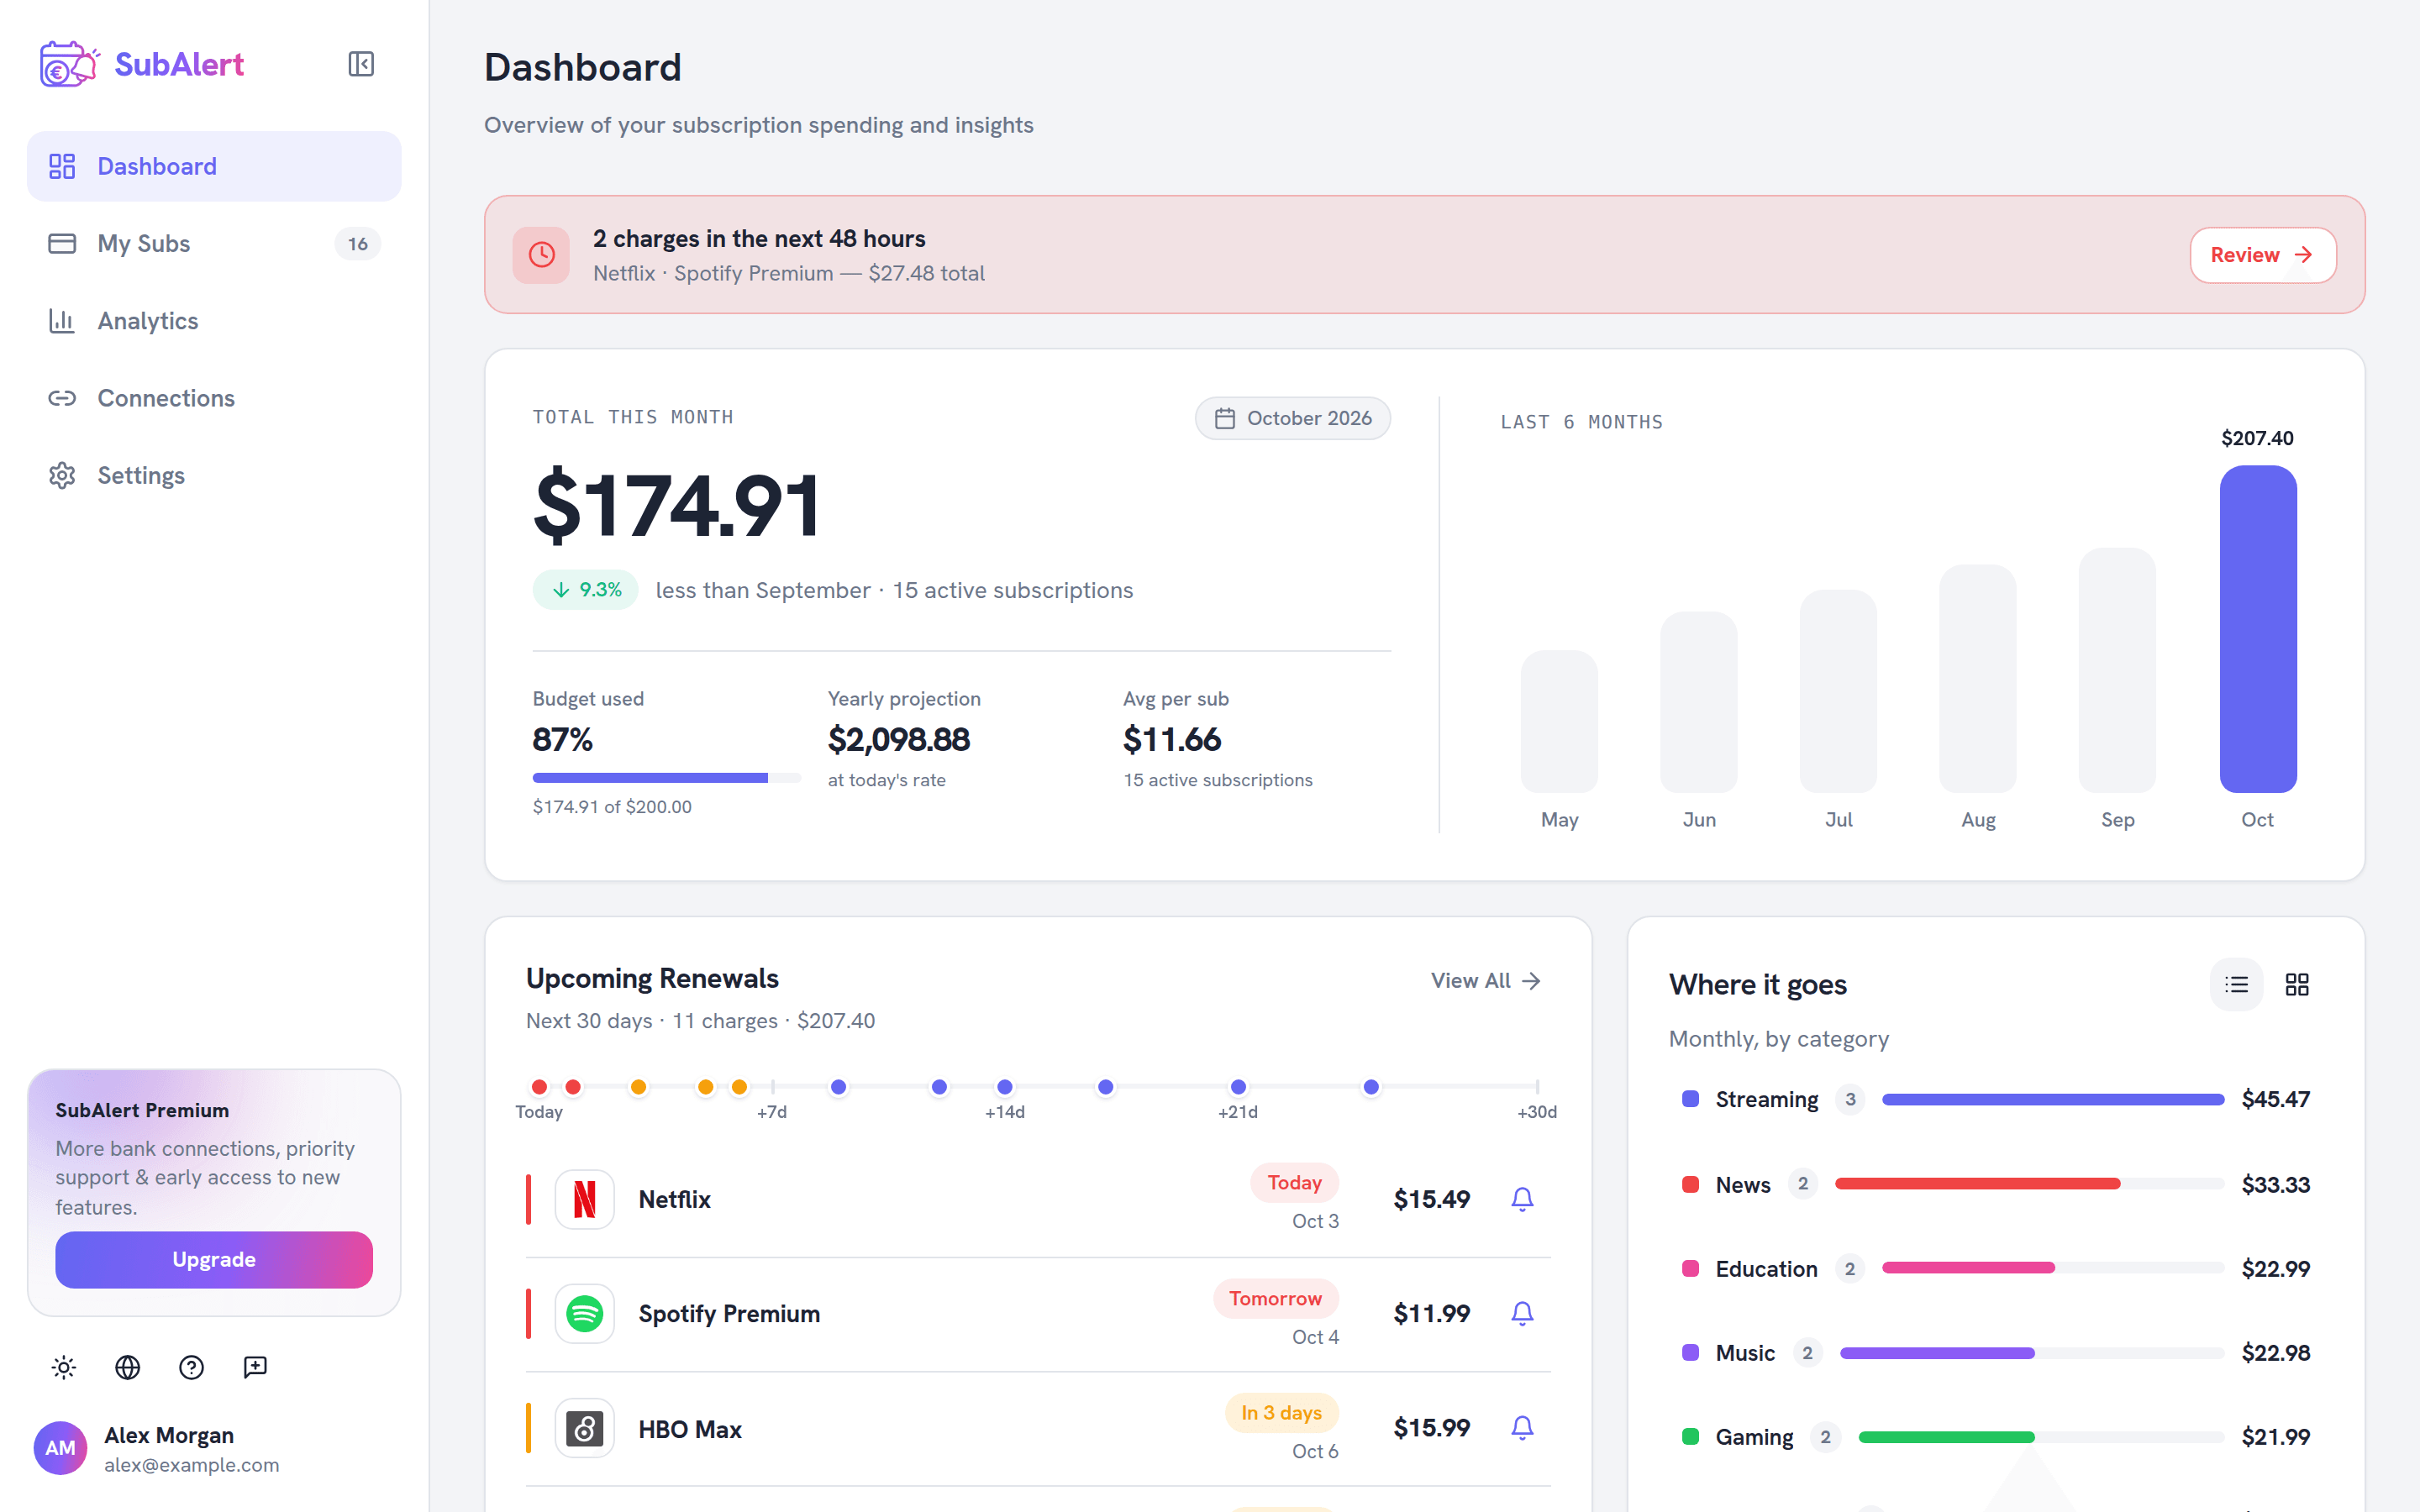This screenshot has height=1512, width=2420.
Task: Toggle the light theme sun icon
Action: [64, 1367]
